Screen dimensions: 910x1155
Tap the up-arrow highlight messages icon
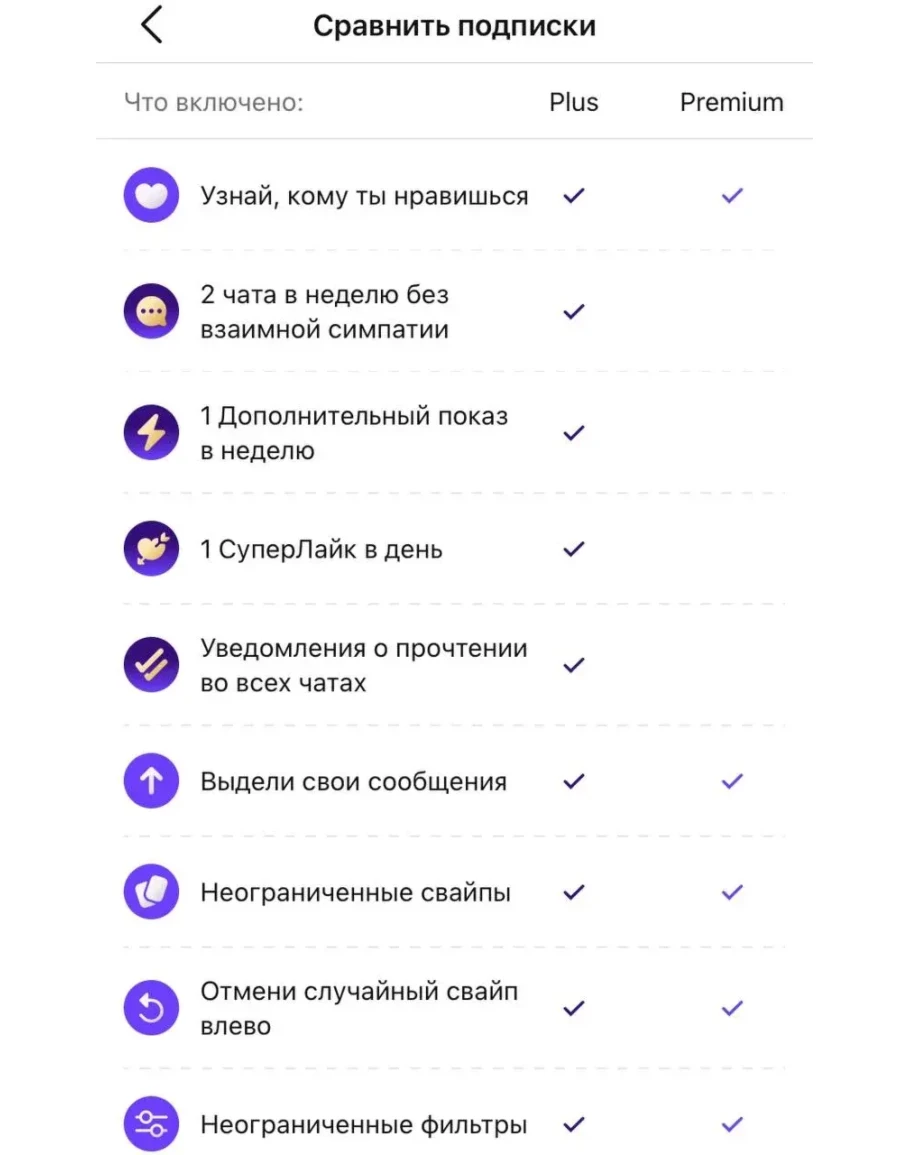click(x=151, y=781)
